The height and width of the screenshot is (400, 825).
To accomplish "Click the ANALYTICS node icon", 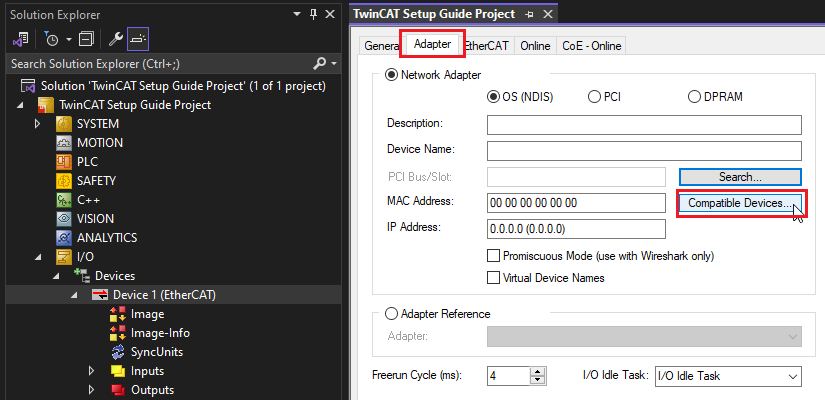I will (x=64, y=238).
